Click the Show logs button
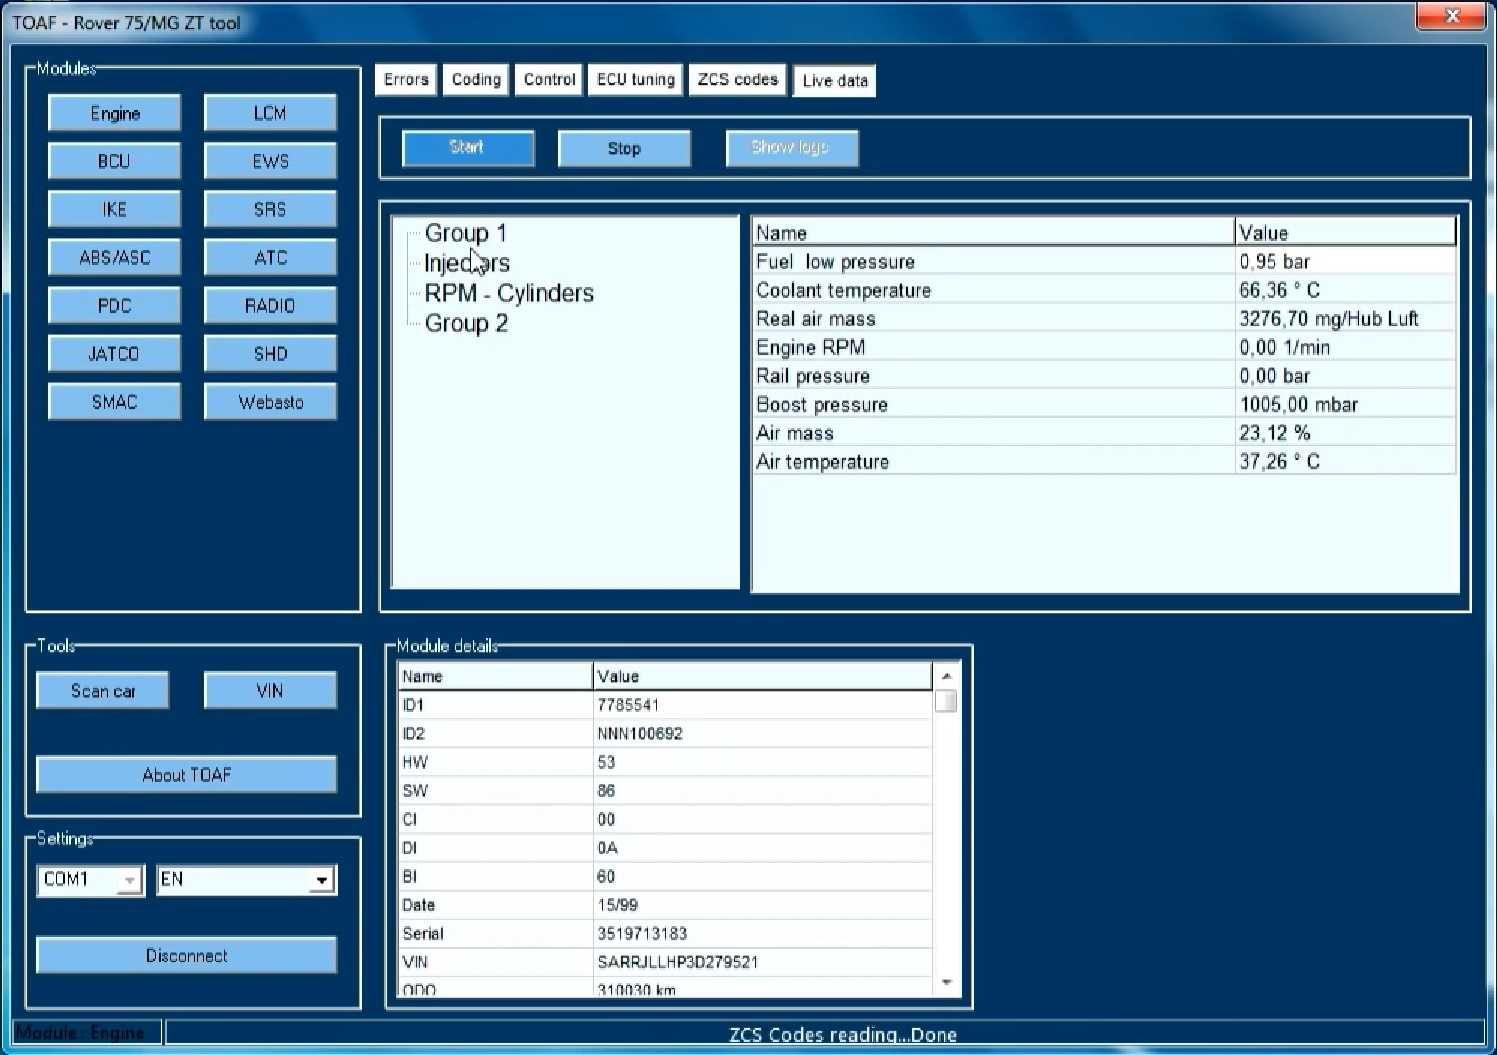 (x=791, y=148)
